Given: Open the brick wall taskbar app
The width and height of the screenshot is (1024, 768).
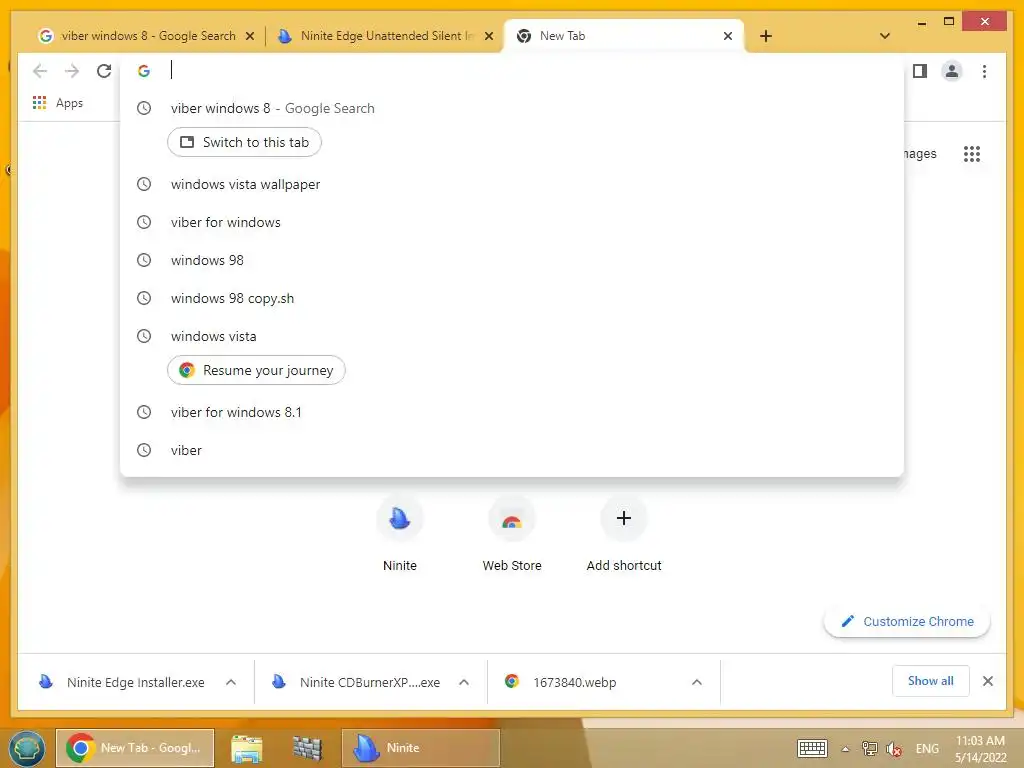Looking at the screenshot, I should 307,748.
